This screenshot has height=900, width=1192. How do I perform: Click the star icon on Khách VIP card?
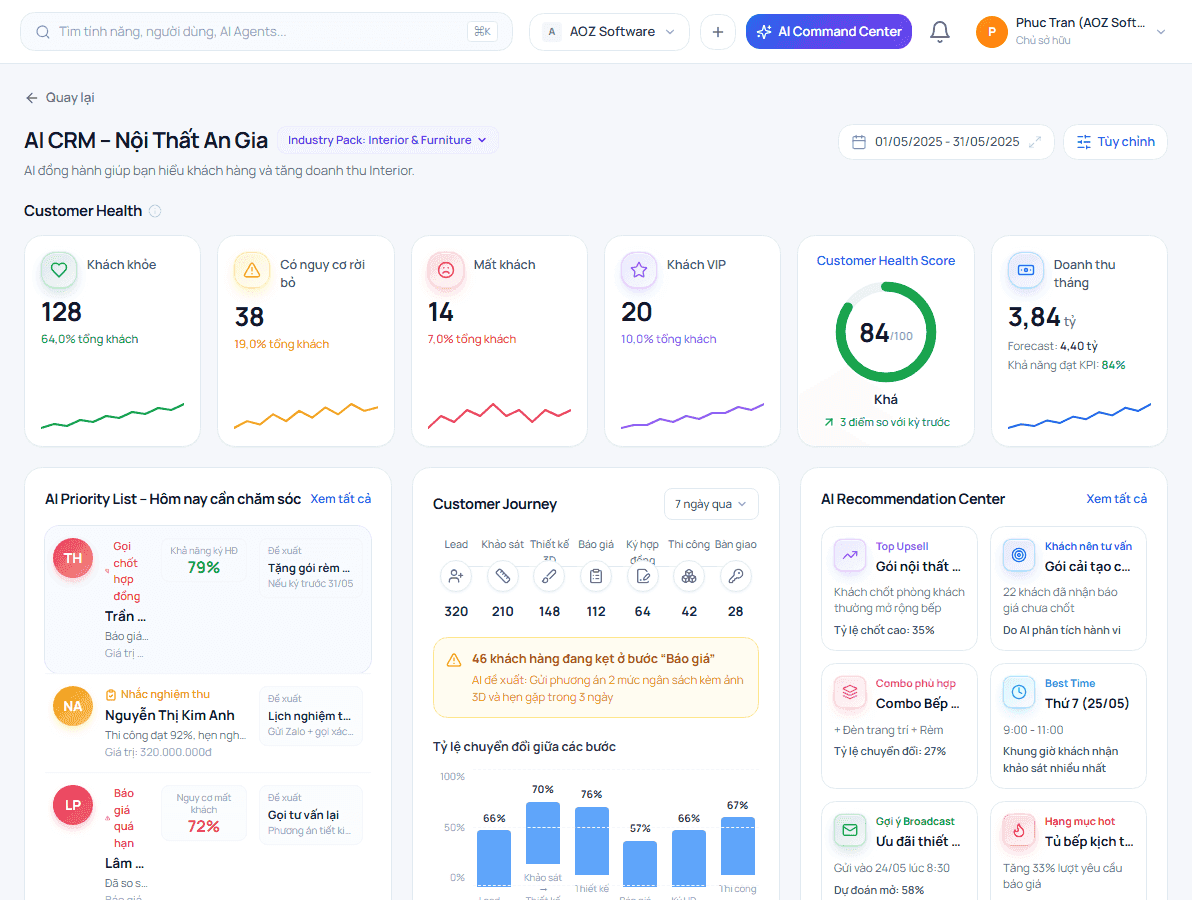tap(639, 270)
